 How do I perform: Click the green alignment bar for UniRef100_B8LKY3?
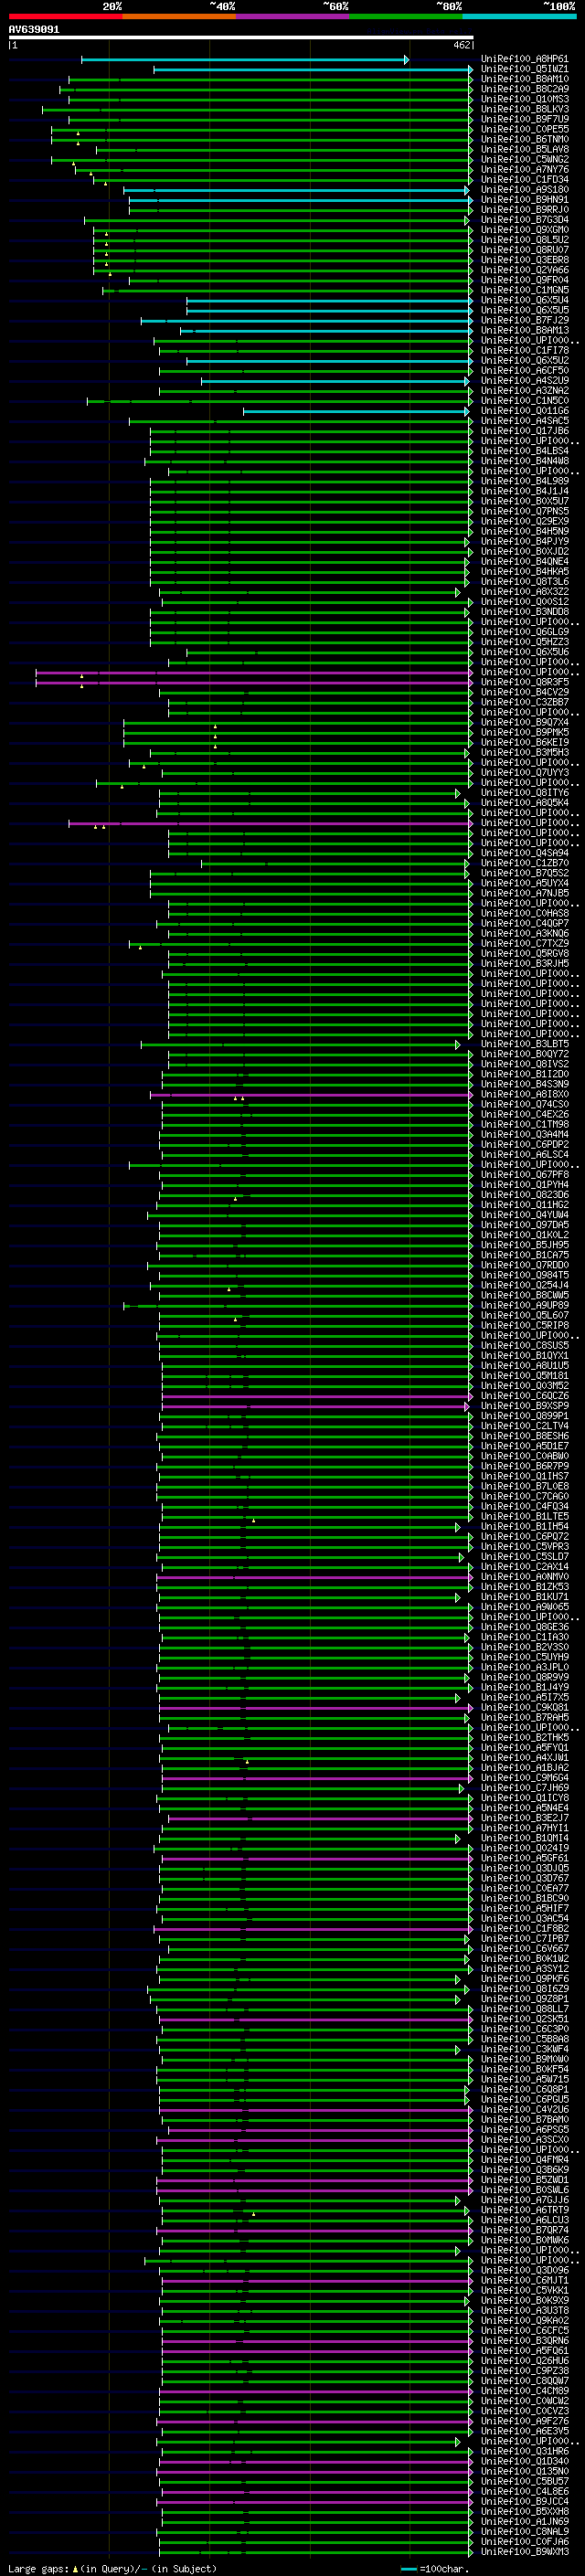pos(257,110)
